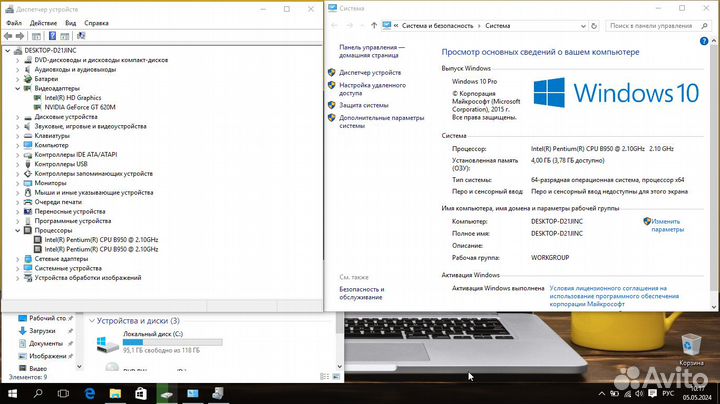Select the Intel(R) HD Graphics device

point(73,98)
